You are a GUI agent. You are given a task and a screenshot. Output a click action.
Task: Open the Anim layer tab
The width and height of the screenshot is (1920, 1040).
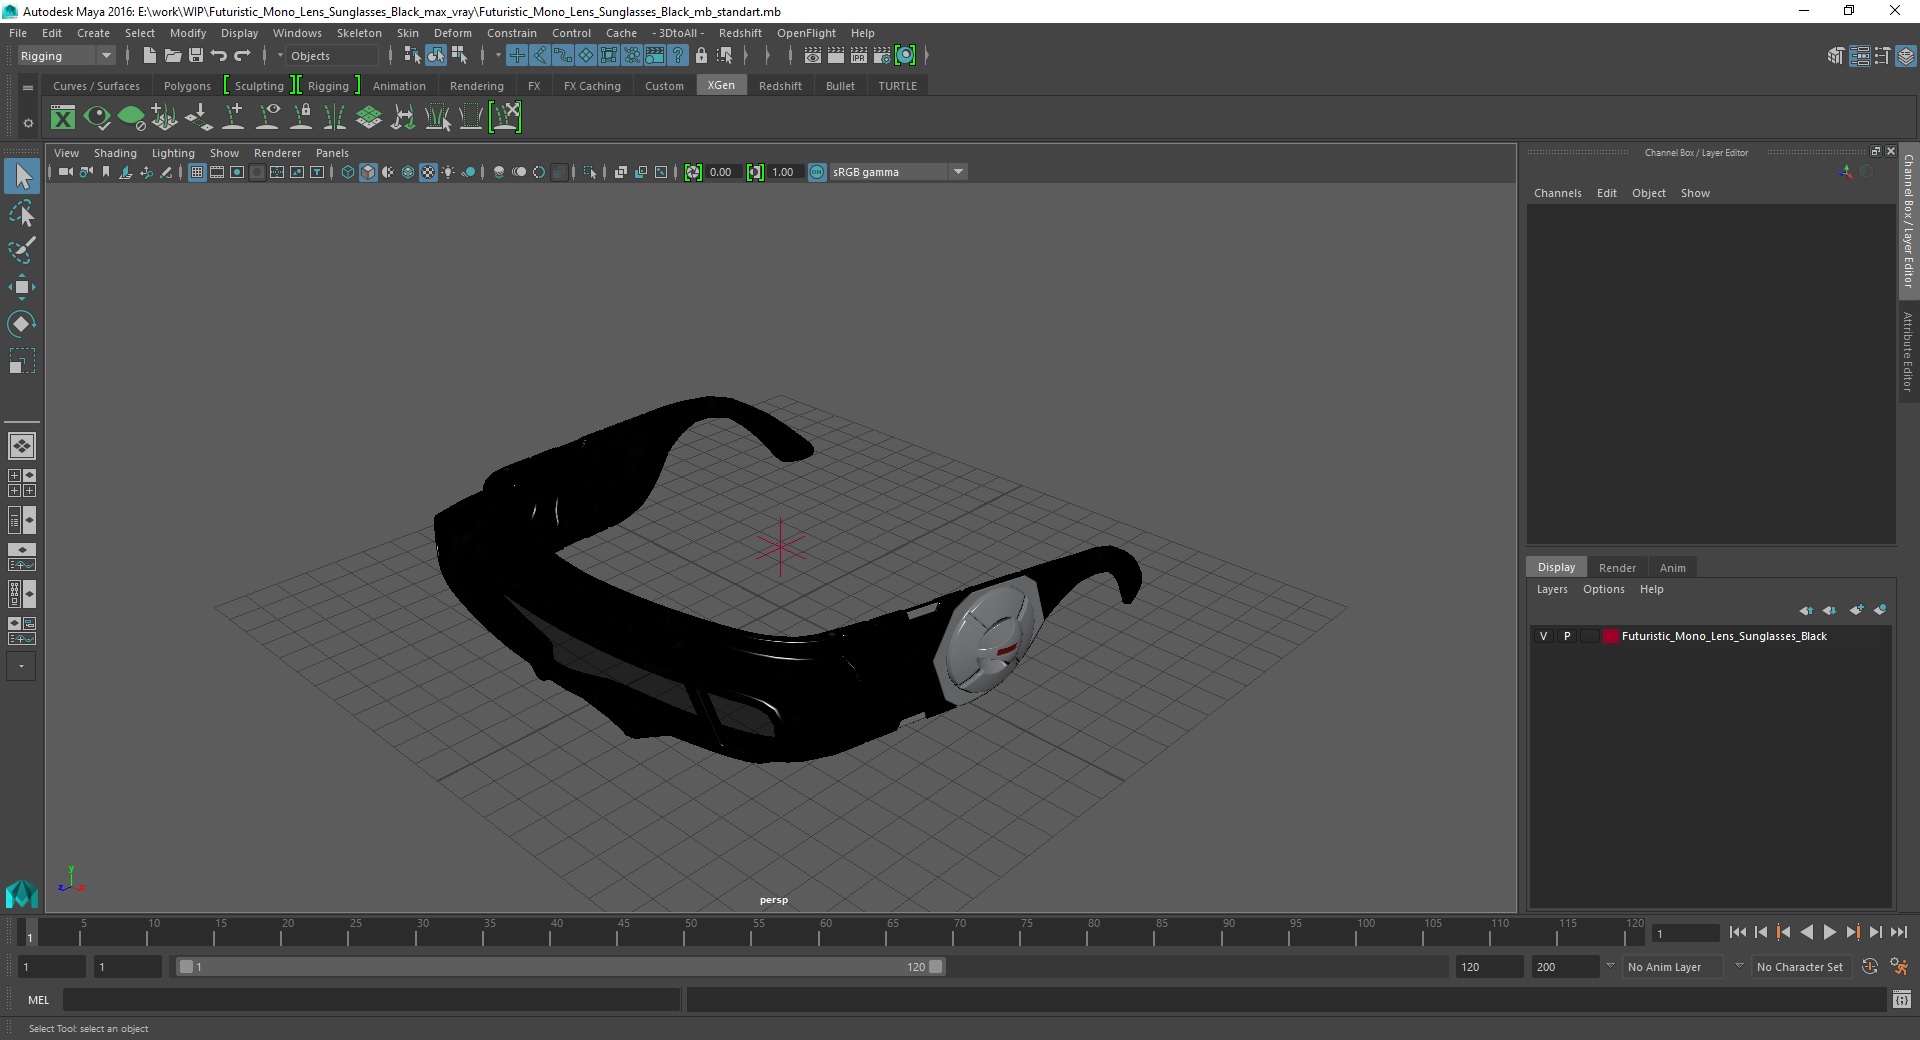1673,567
